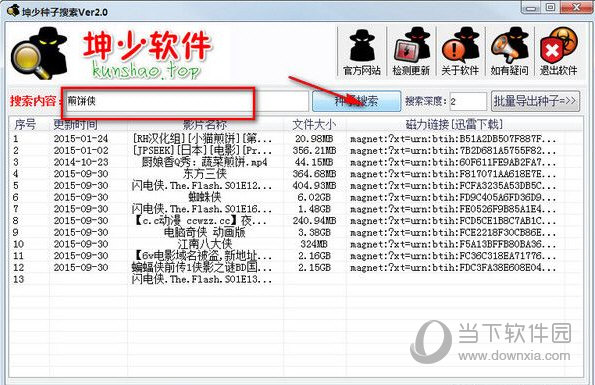Click the 退出软件 exit icon
595x385 pixels.
point(559,51)
